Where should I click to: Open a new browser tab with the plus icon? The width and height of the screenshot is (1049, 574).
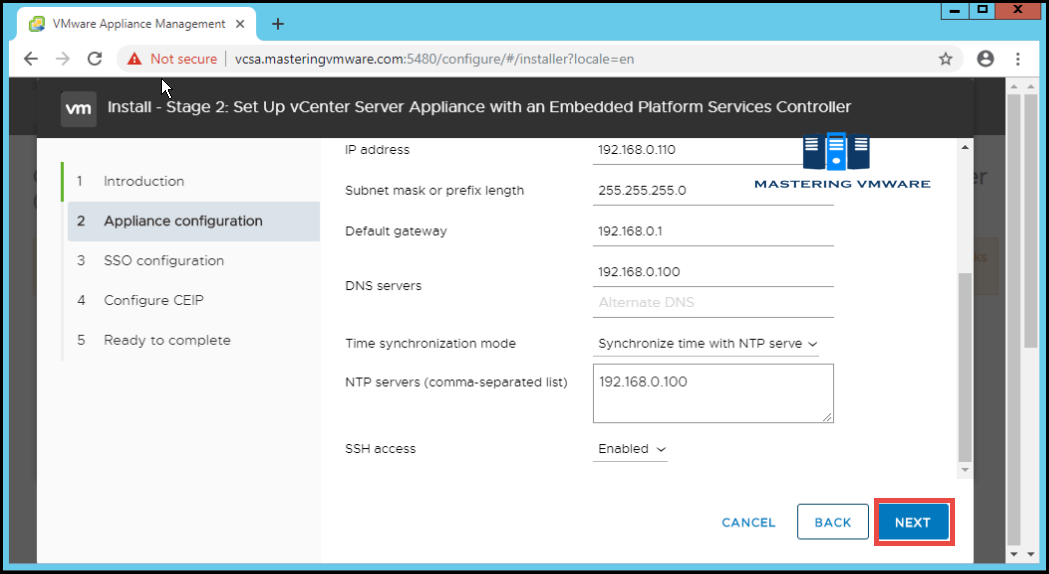pos(278,24)
